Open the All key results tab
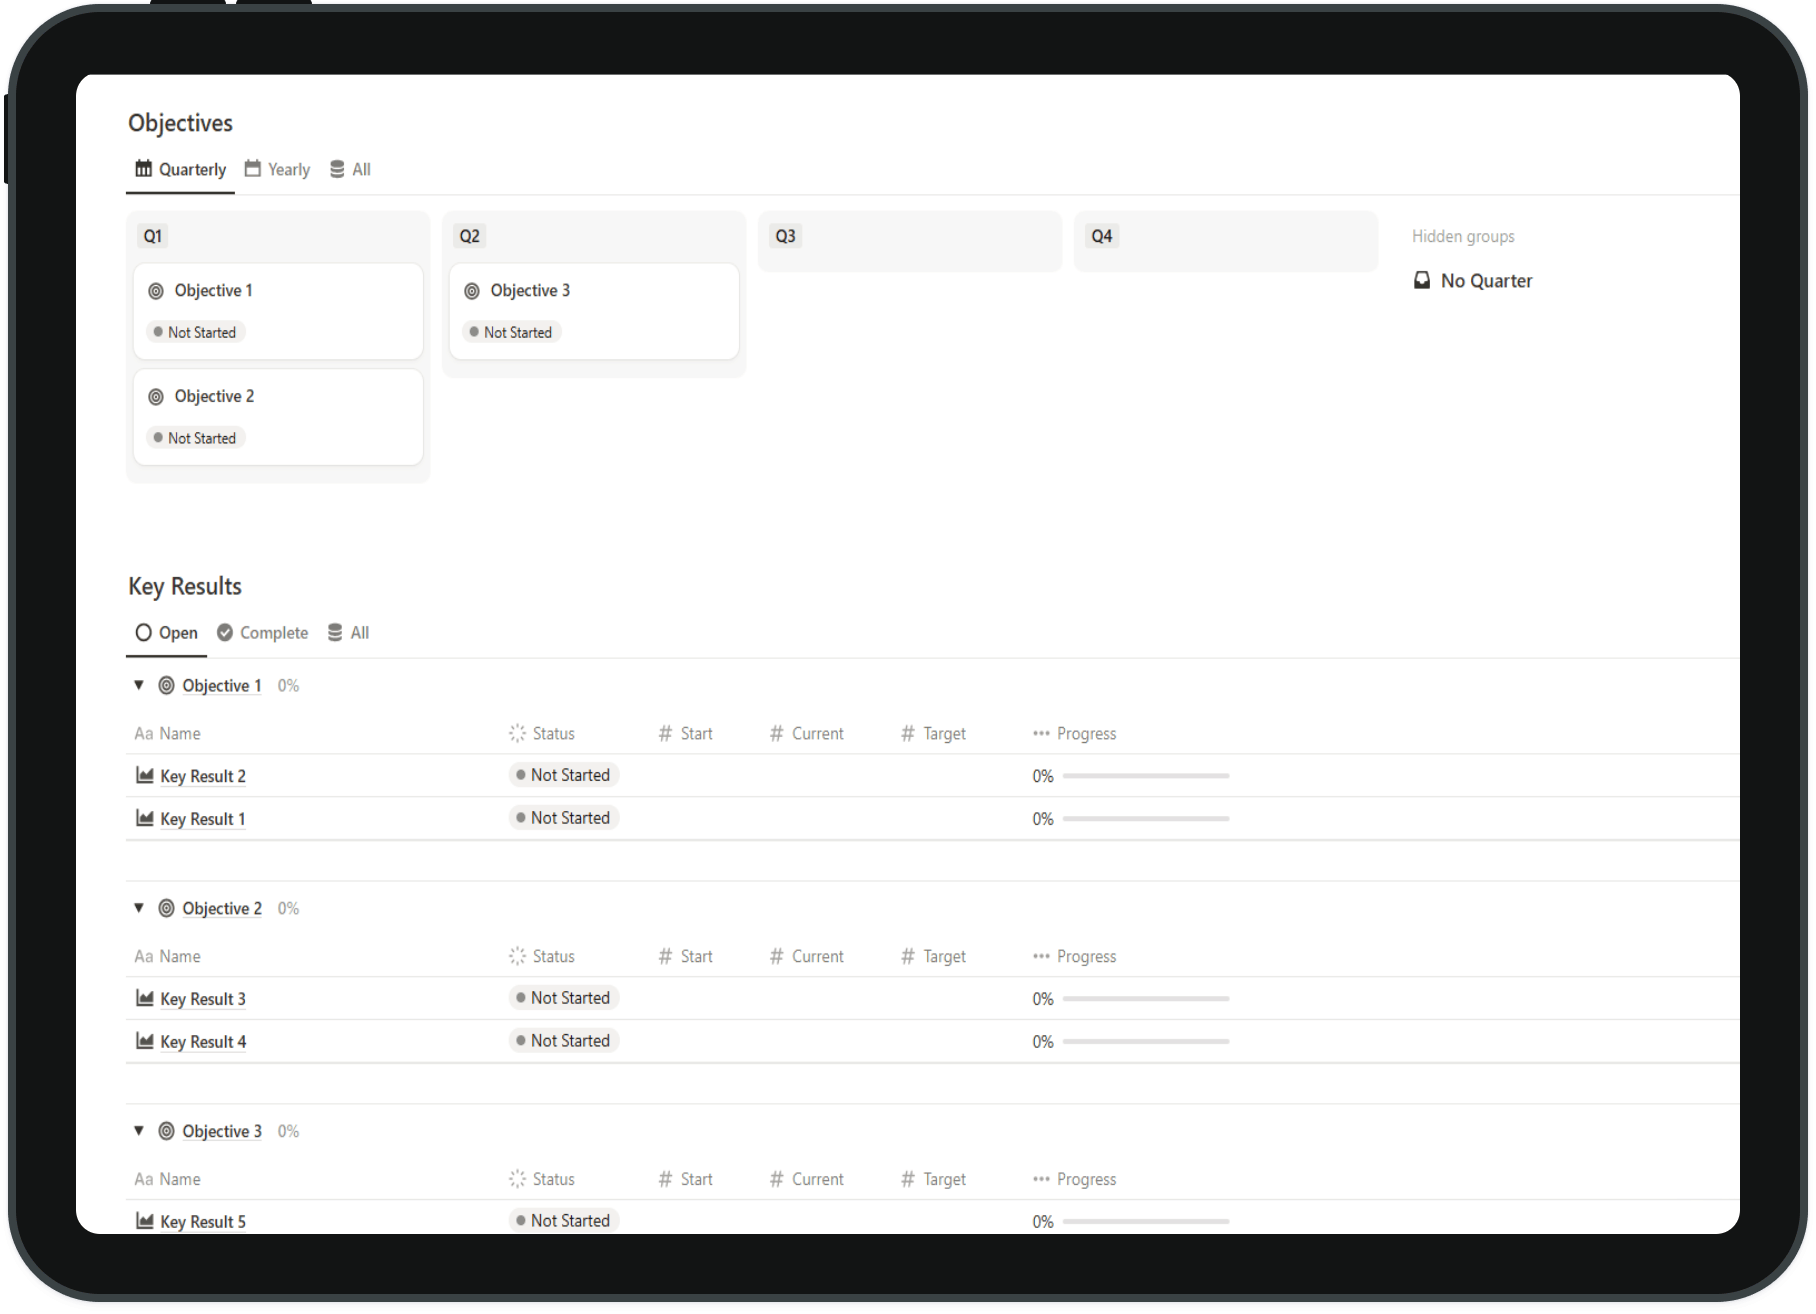The height and width of the screenshot is (1314, 1816). click(x=348, y=633)
